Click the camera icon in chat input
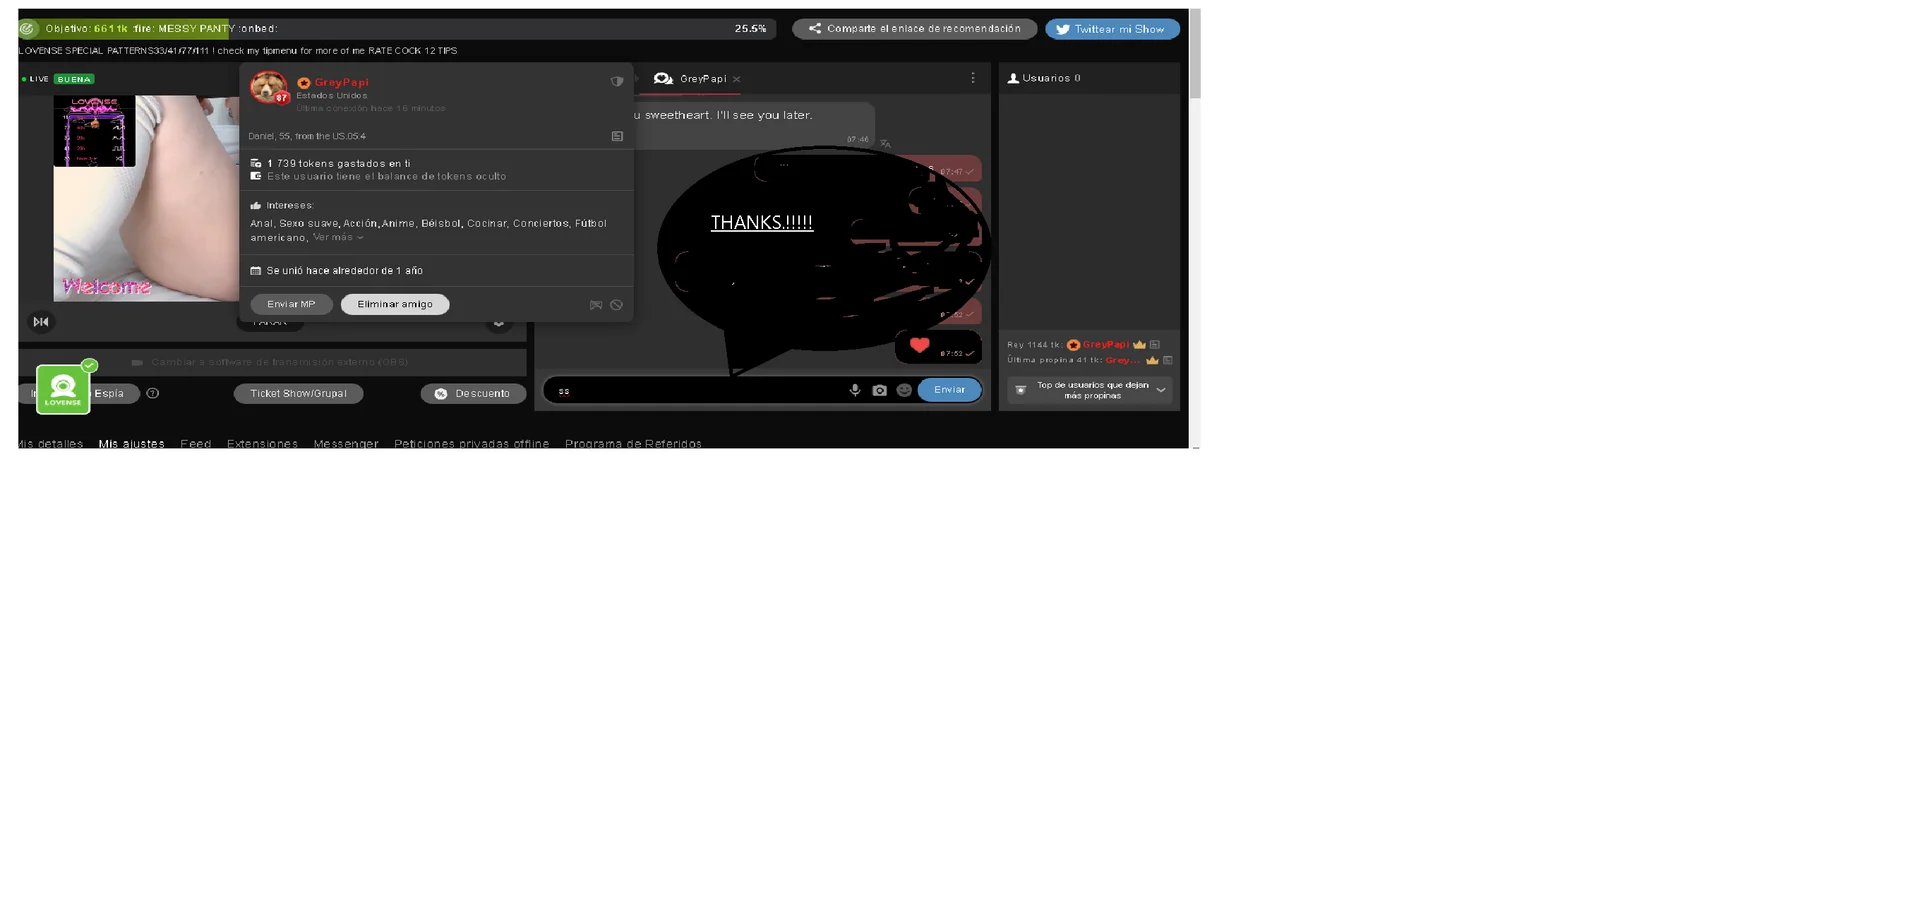This screenshot has height=918, width=1920. click(879, 390)
